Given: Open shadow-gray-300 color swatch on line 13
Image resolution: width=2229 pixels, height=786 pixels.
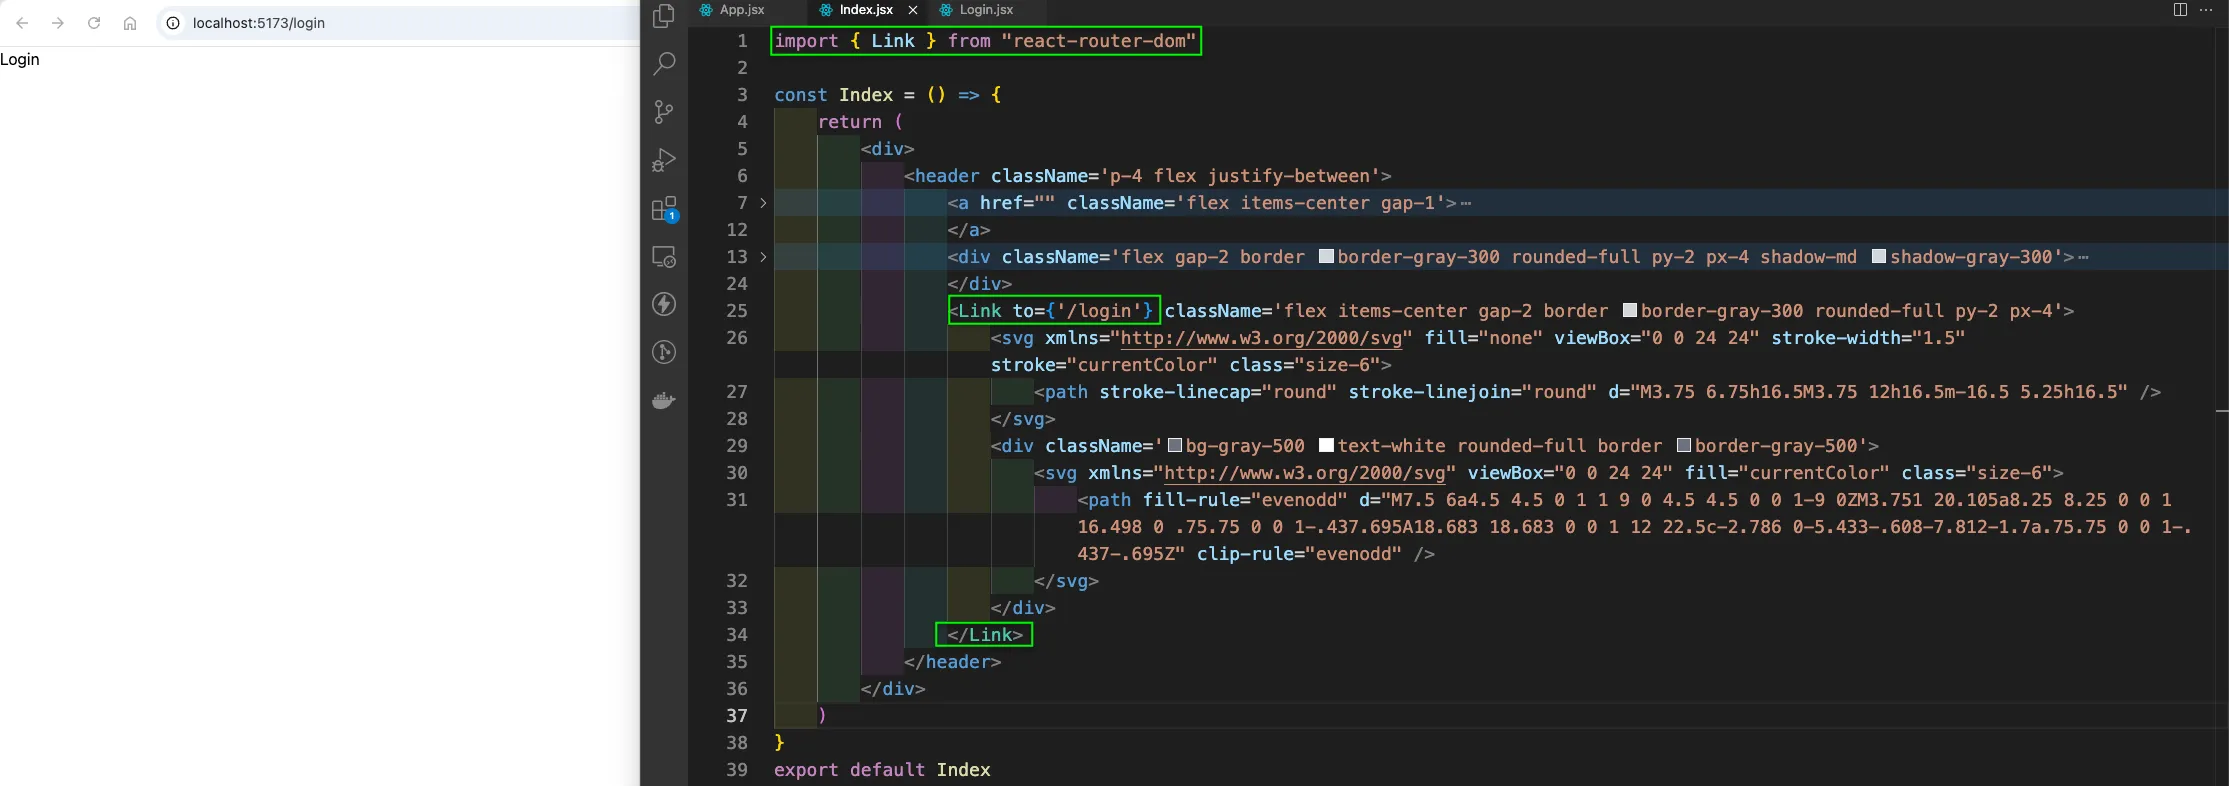Looking at the screenshot, I should (x=1879, y=256).
